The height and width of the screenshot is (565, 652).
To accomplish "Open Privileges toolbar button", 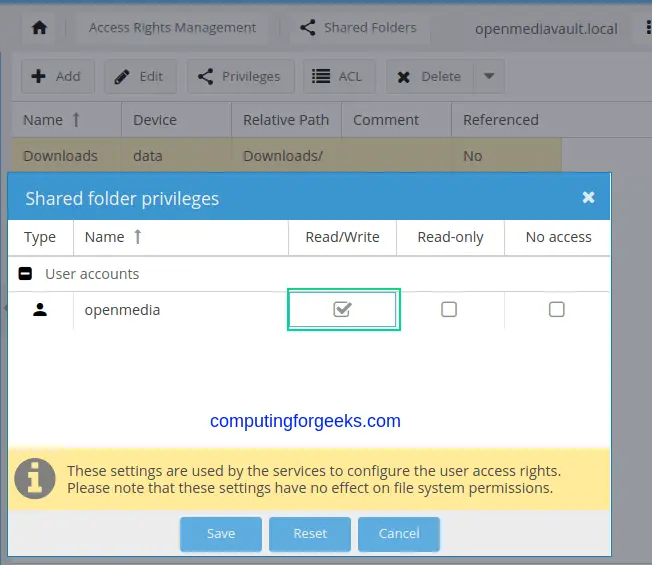I will 240,76.
